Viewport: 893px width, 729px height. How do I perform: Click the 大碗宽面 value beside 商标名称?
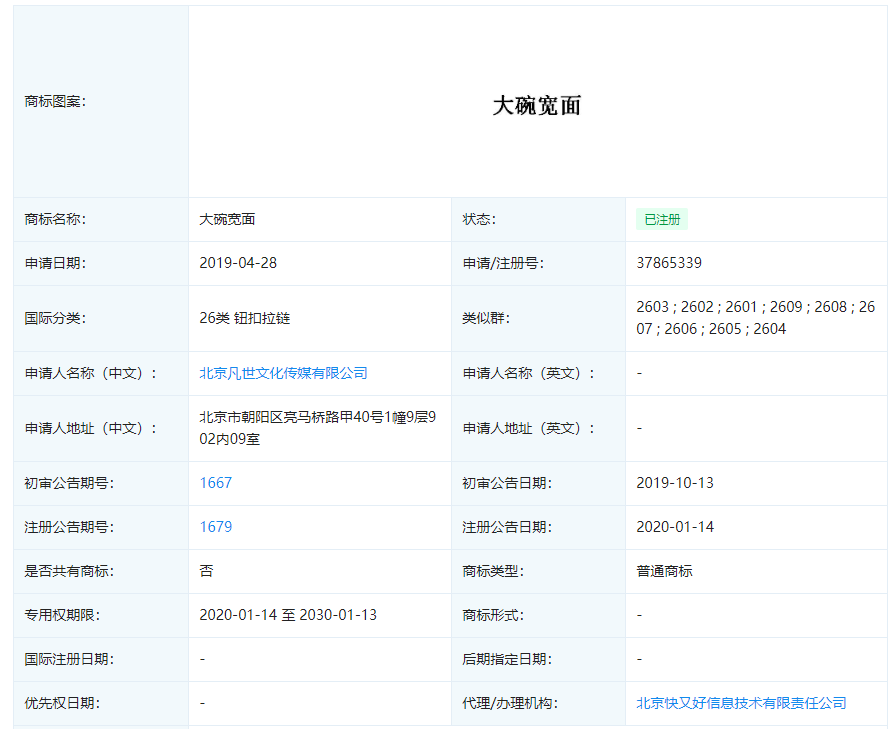(227, 220)
